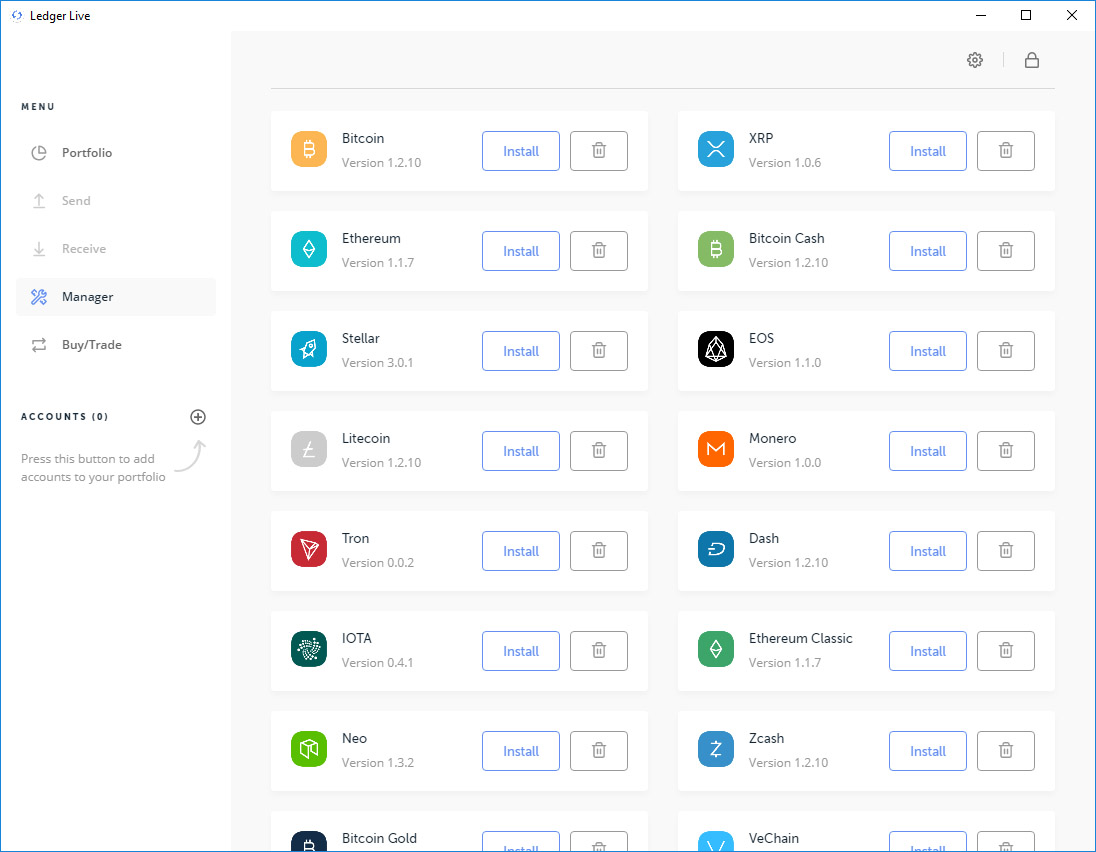Go to Buy/Trade in the menu
The width and height of the screenshot is (1096, 852).
coord(116,345)
